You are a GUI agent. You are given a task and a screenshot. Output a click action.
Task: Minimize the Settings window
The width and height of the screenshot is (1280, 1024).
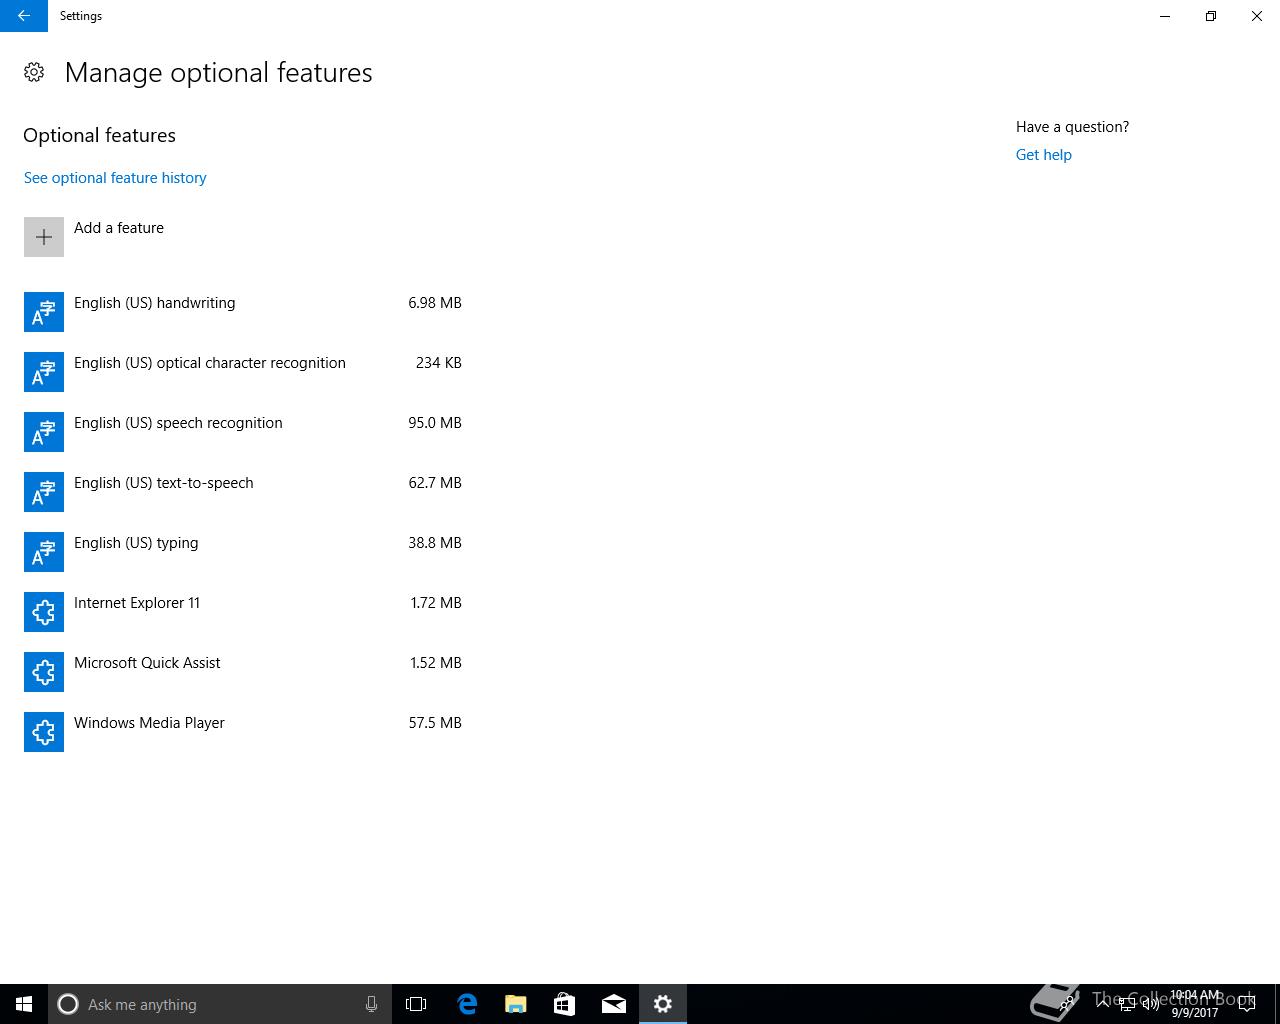click(1165, 16)
